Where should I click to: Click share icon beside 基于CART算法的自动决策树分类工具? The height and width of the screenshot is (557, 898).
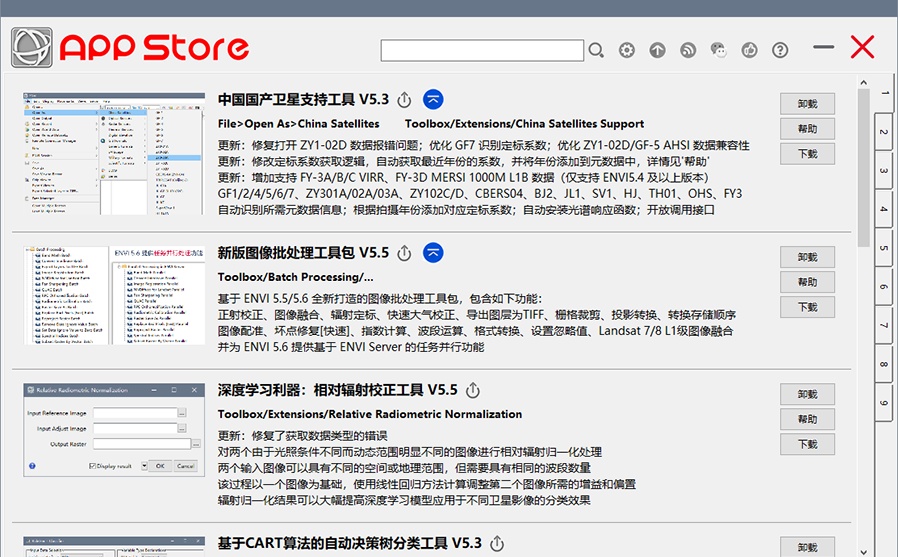coord(497,543)
